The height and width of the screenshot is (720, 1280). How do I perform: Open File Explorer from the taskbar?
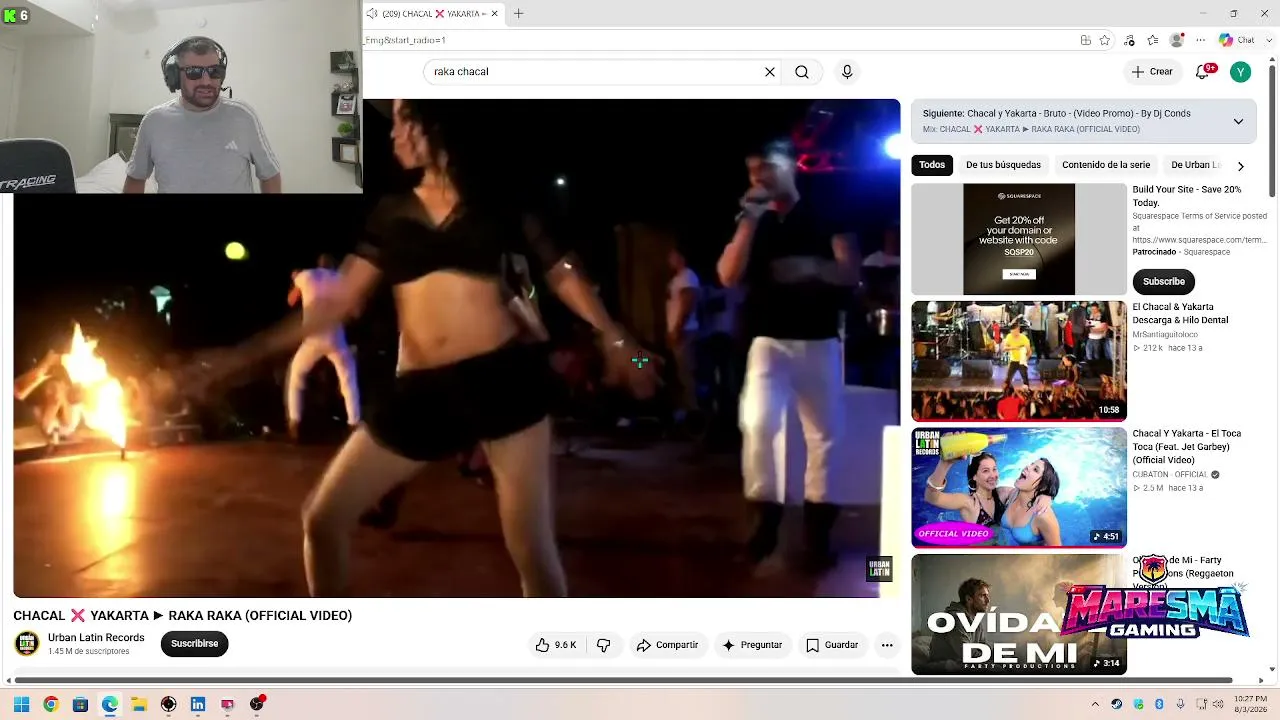point(139,704)
